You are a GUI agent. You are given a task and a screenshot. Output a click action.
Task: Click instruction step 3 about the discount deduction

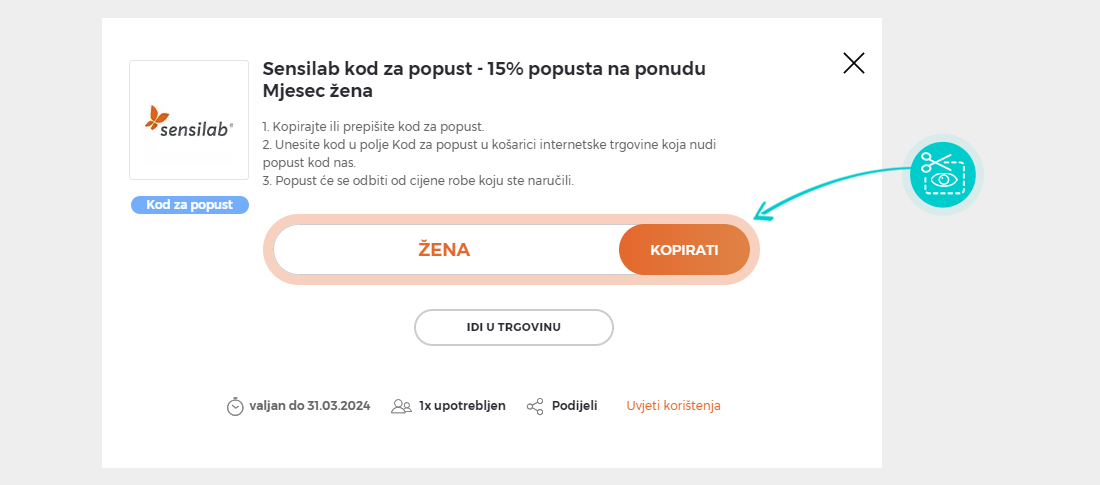[x=418, y=181]
